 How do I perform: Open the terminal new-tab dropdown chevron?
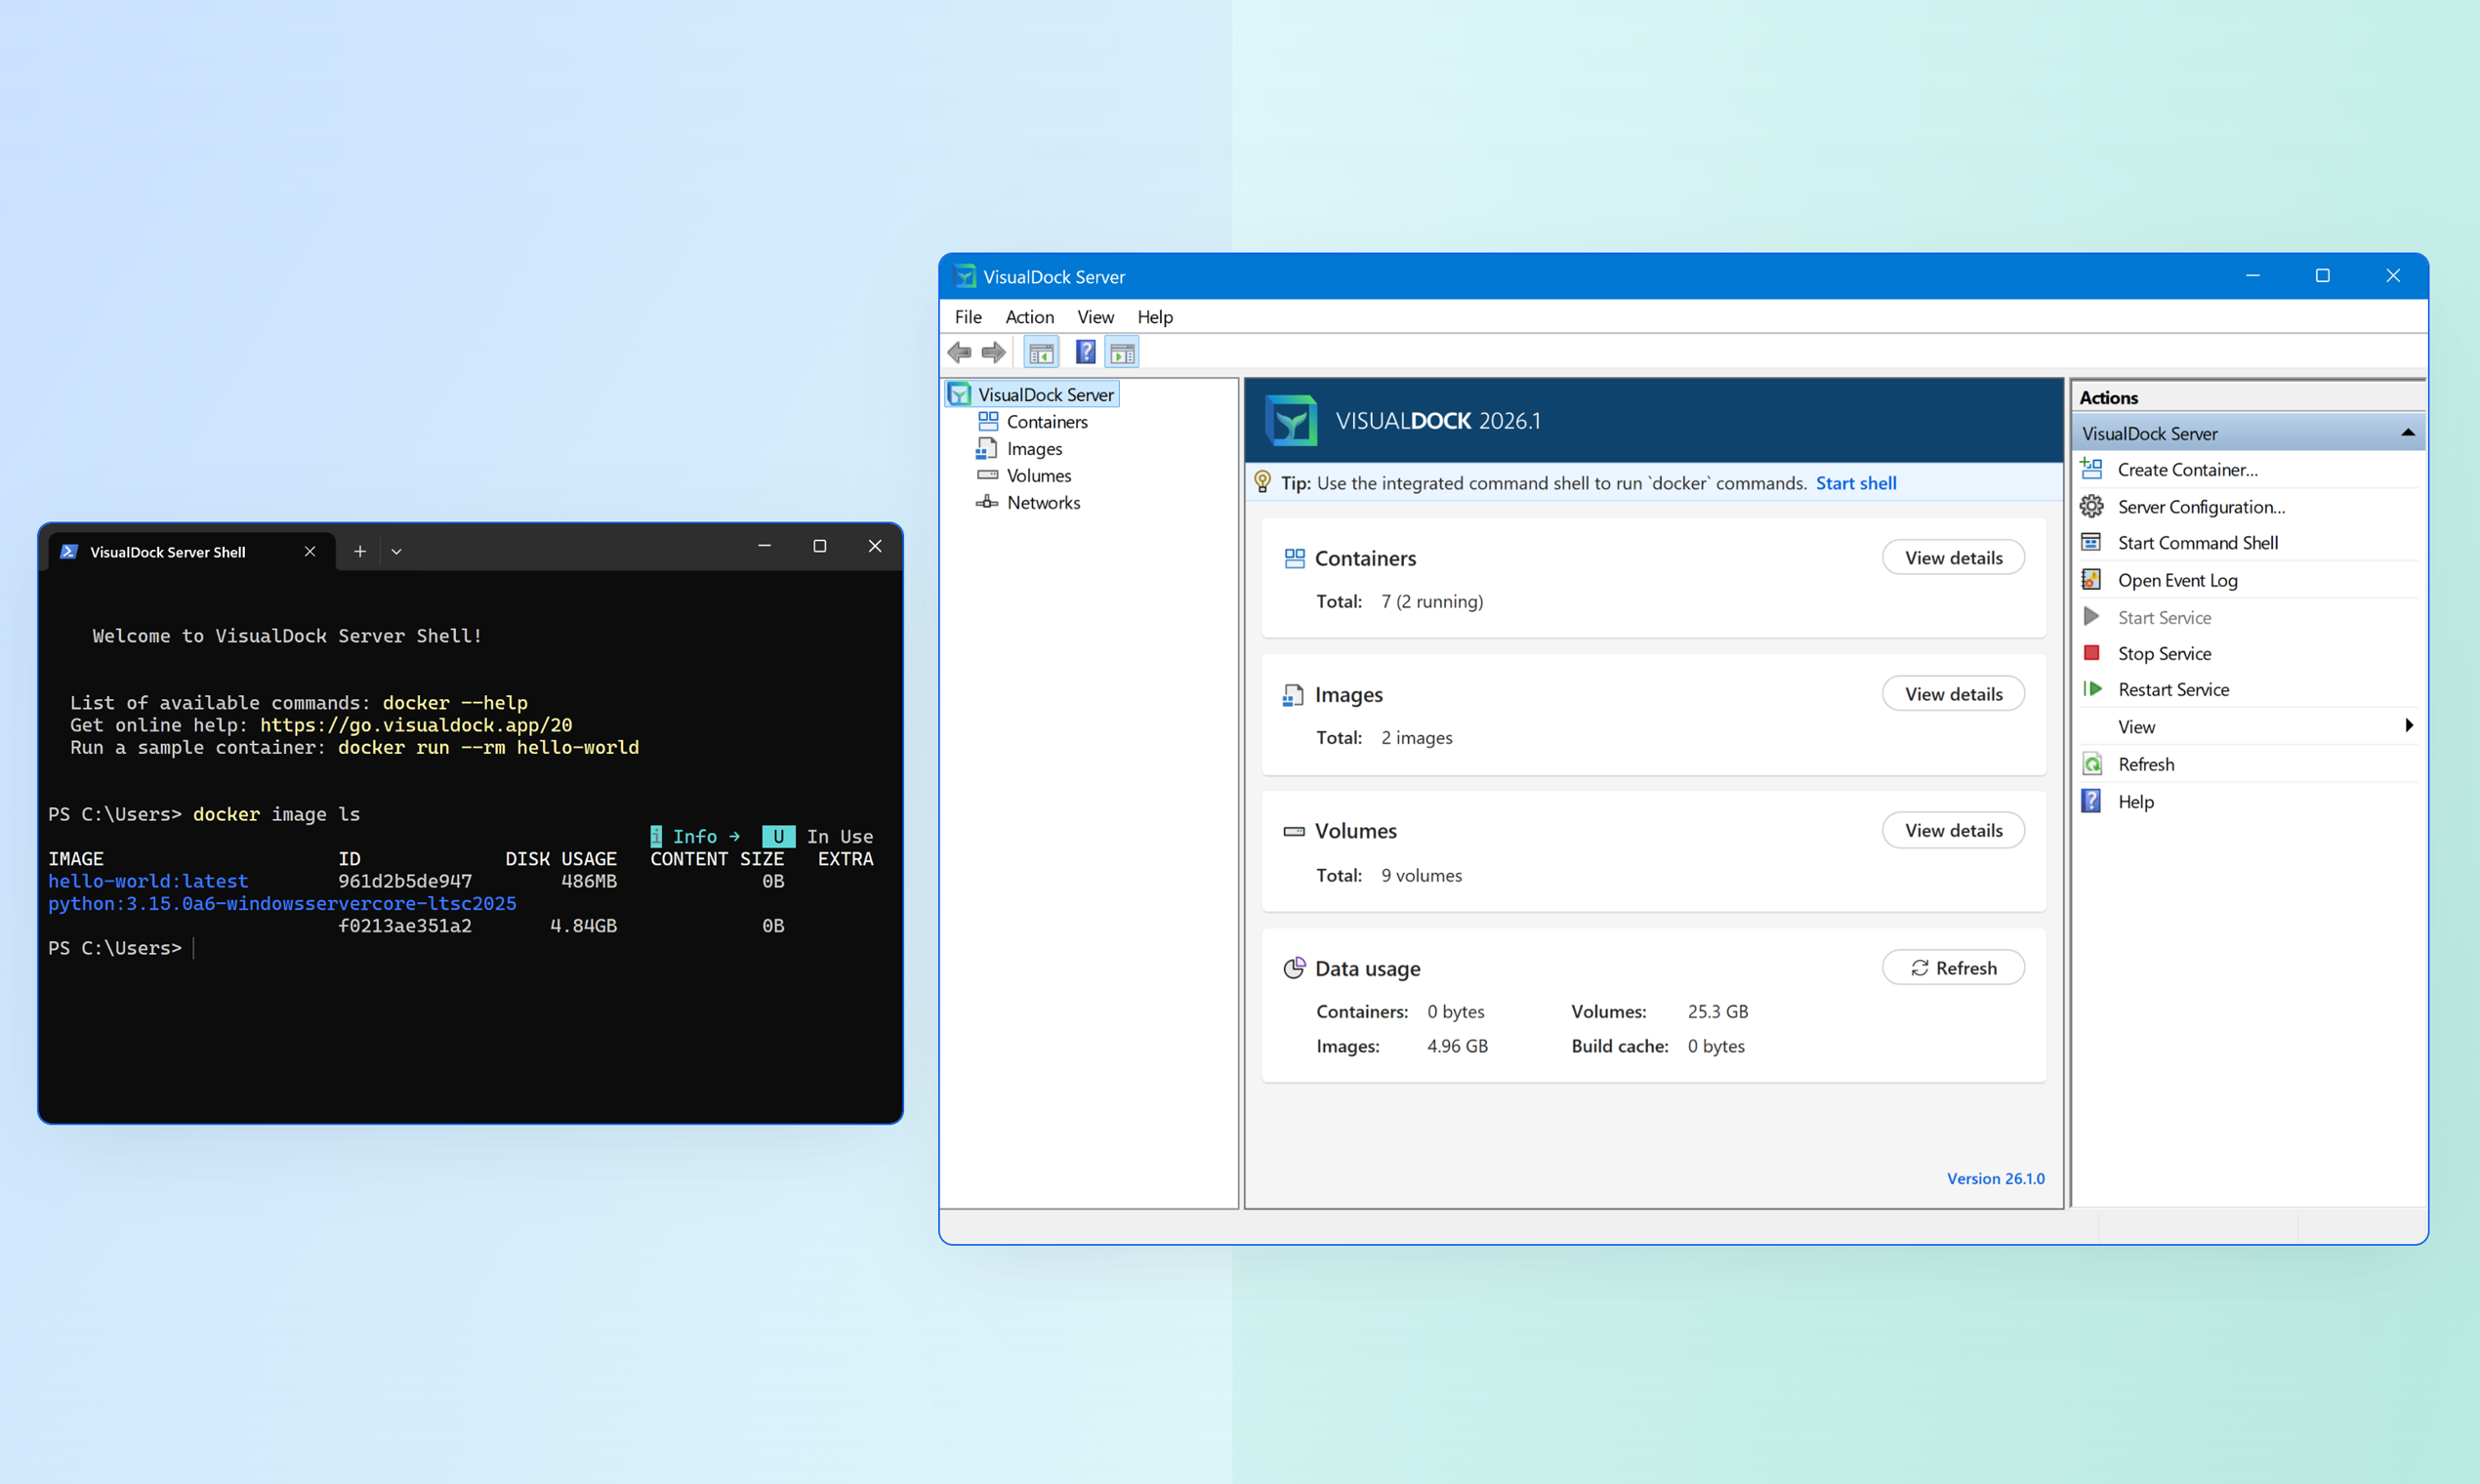coord(397,550)
